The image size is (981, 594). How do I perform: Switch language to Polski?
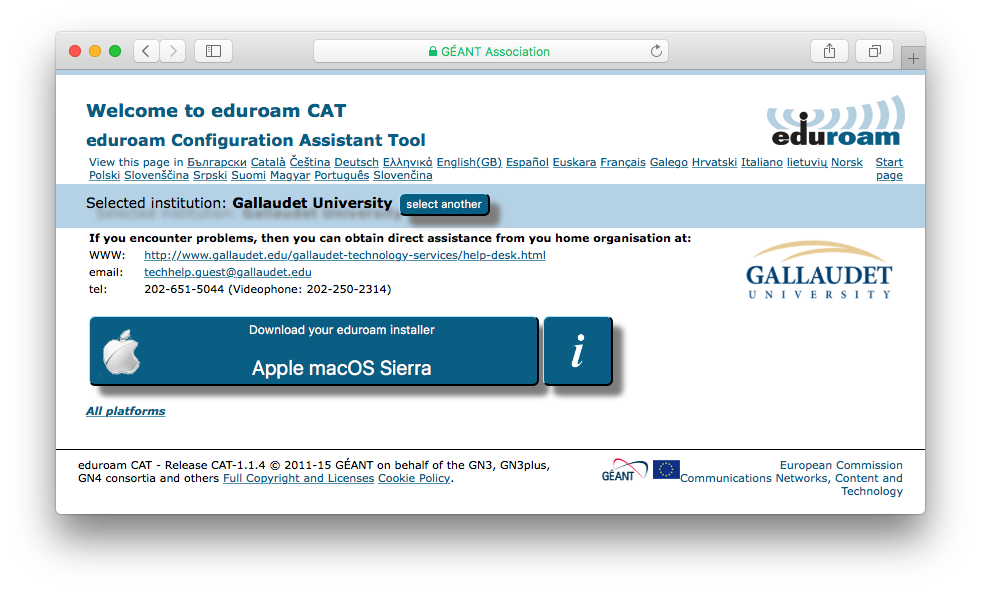(104, 175)
